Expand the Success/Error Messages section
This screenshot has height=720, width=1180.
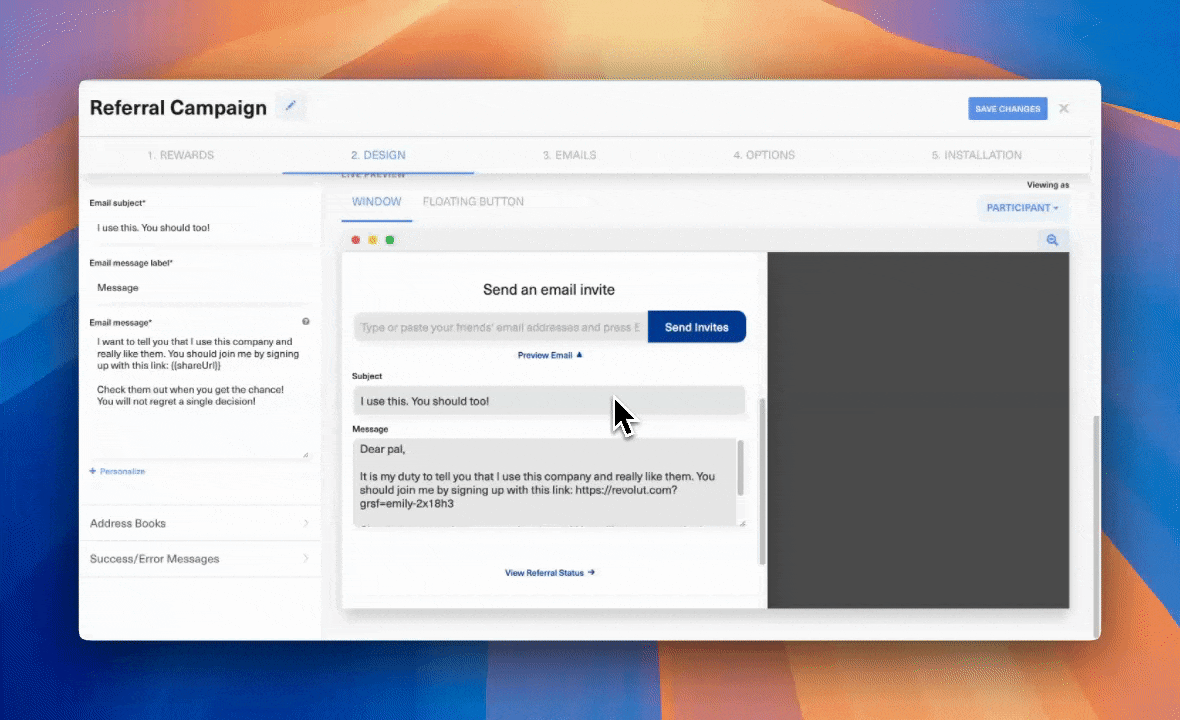200,558
